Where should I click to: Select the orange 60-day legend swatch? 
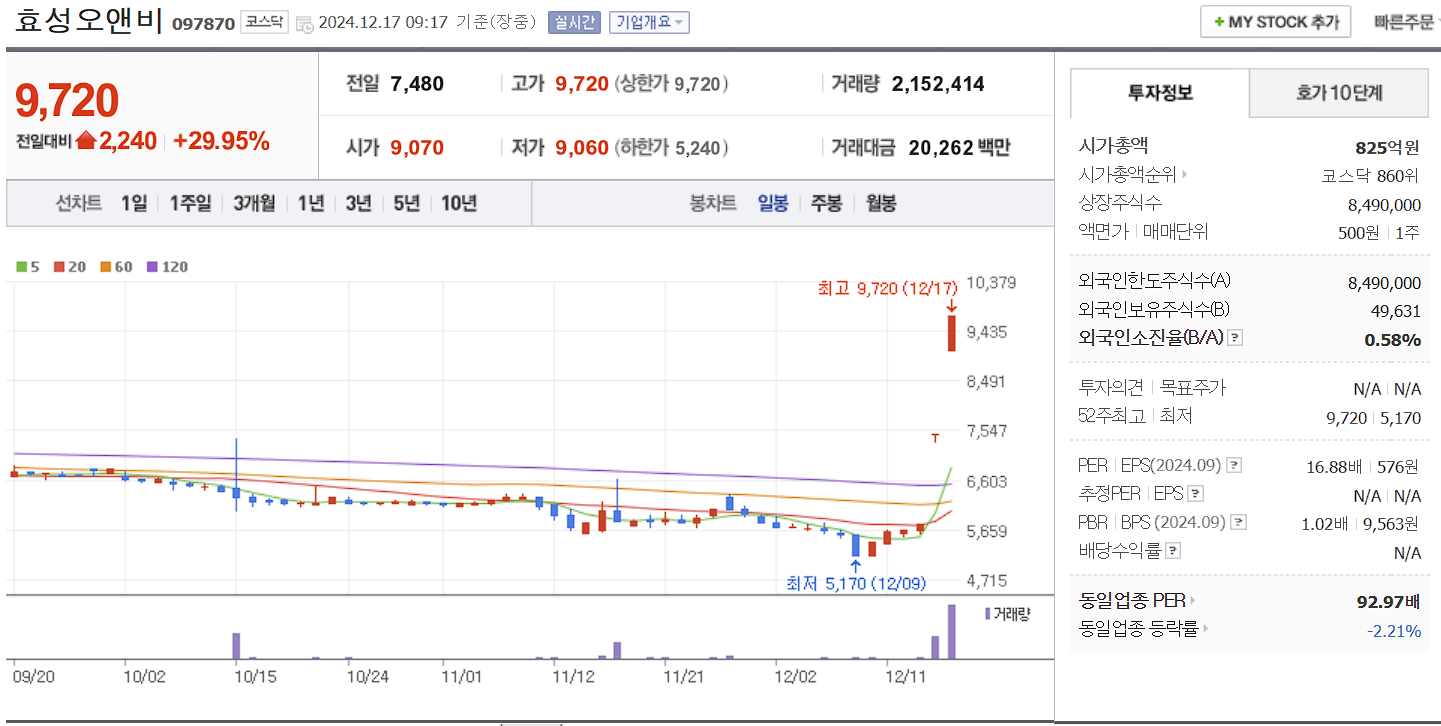pyautogui.click(x=107, y=267)
